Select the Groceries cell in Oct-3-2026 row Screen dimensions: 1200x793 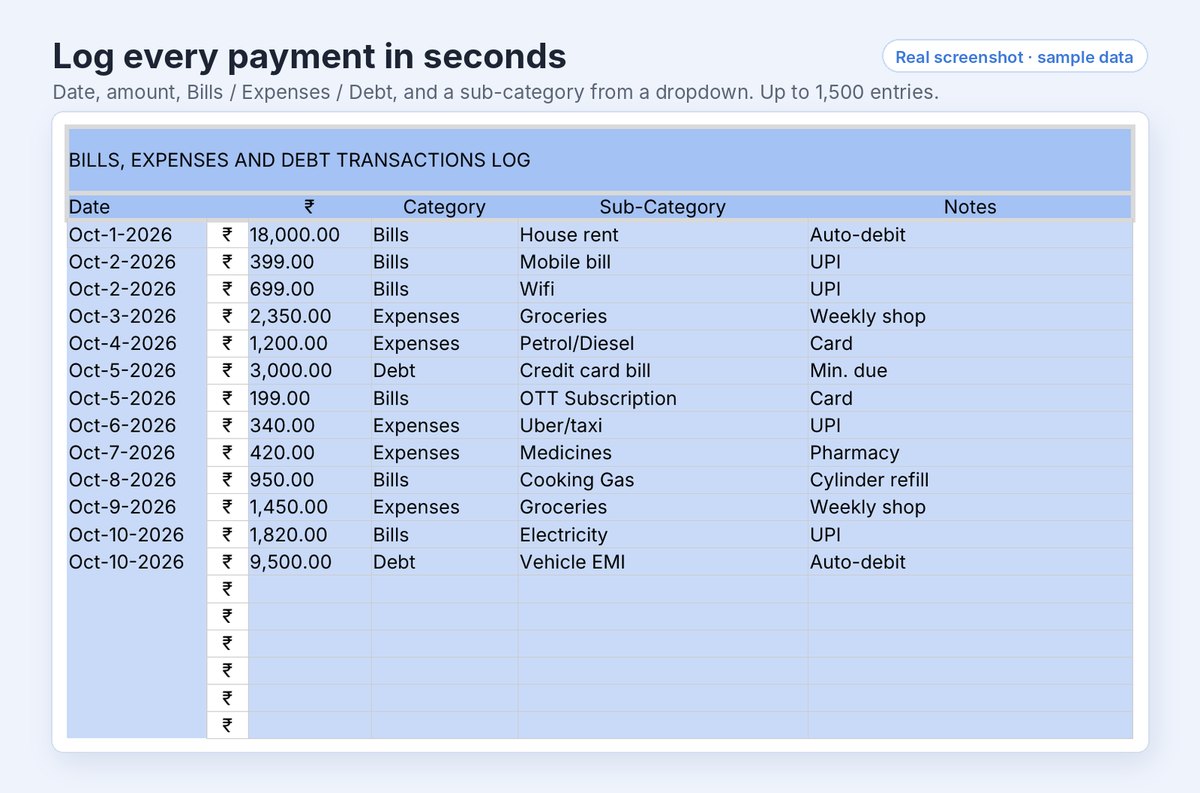tap(663, 316)
